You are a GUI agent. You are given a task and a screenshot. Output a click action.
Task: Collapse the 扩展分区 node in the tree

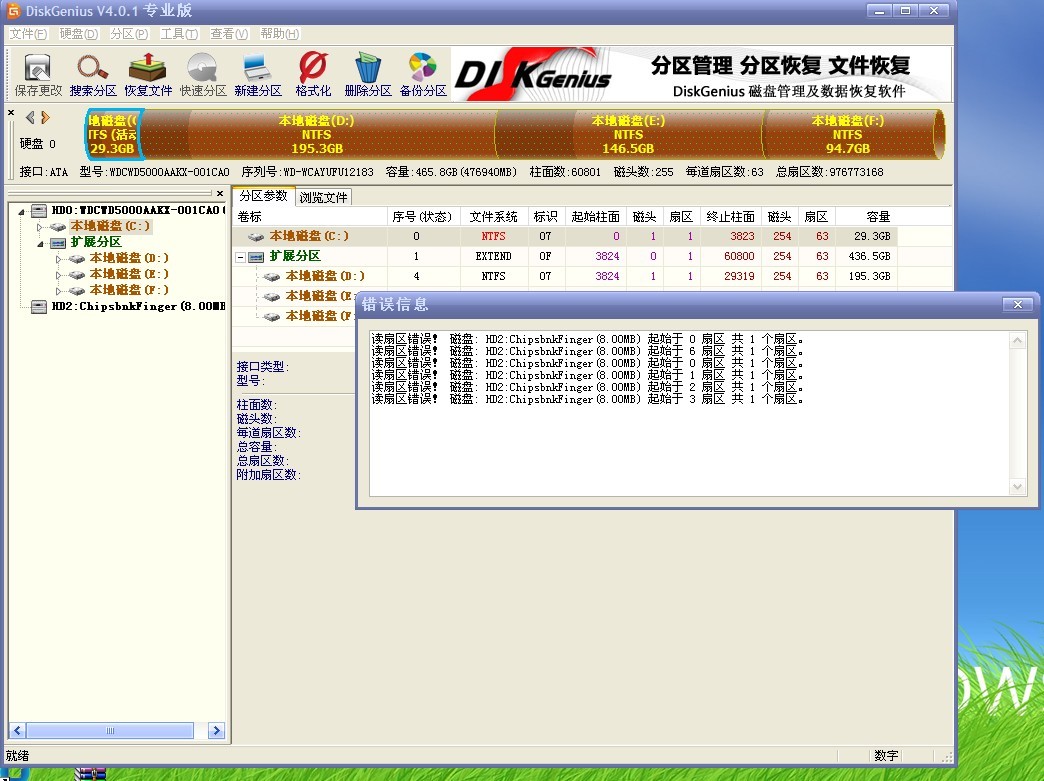tap(41, 243)
